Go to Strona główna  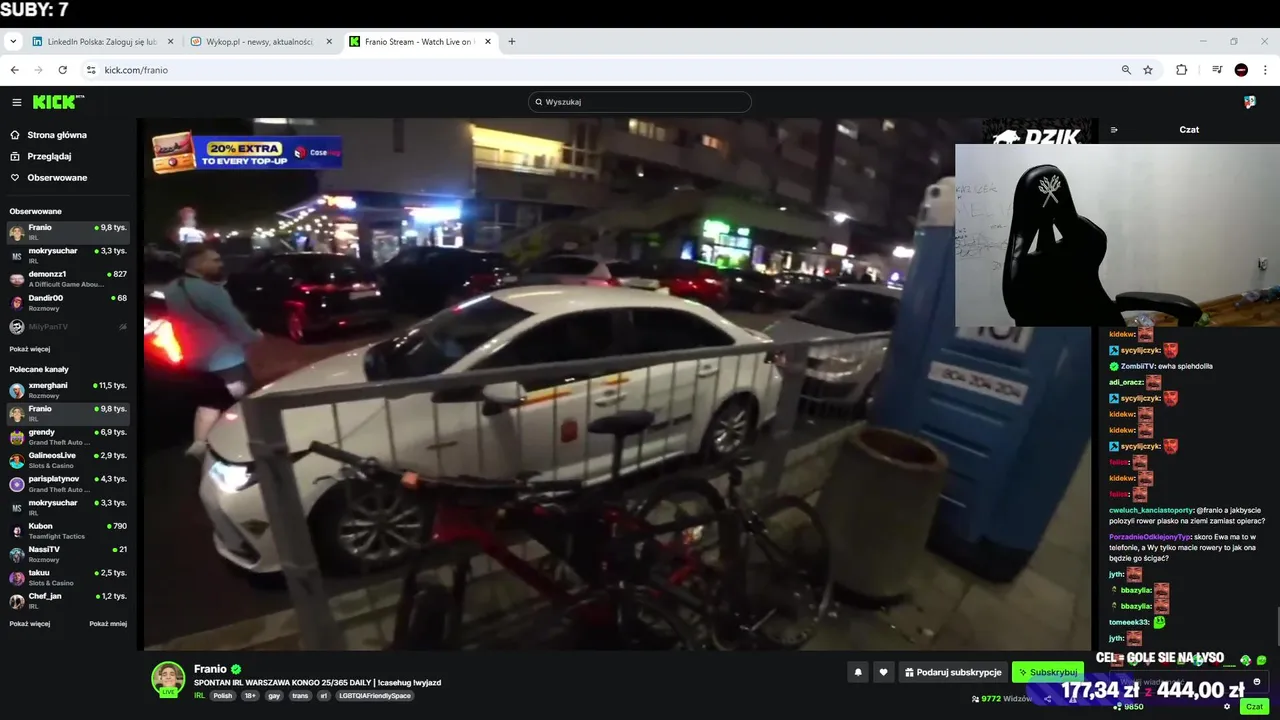point(57,135)
